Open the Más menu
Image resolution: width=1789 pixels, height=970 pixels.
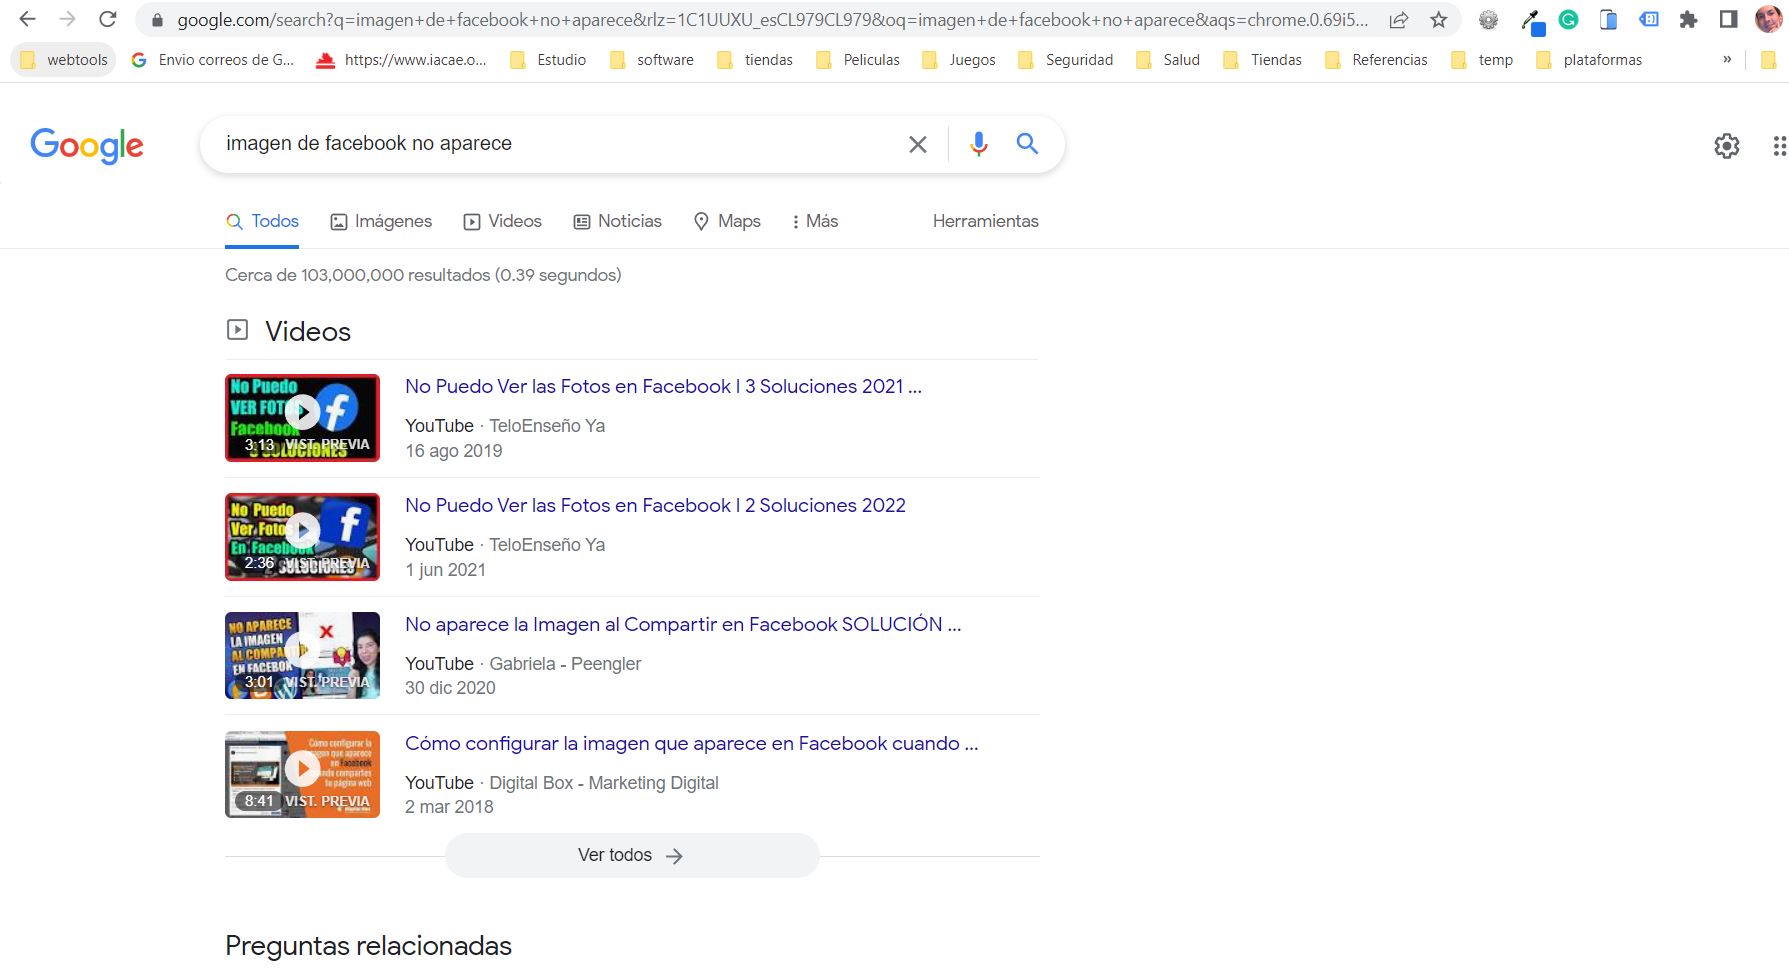pyautogui.click(x=815, y=221)
